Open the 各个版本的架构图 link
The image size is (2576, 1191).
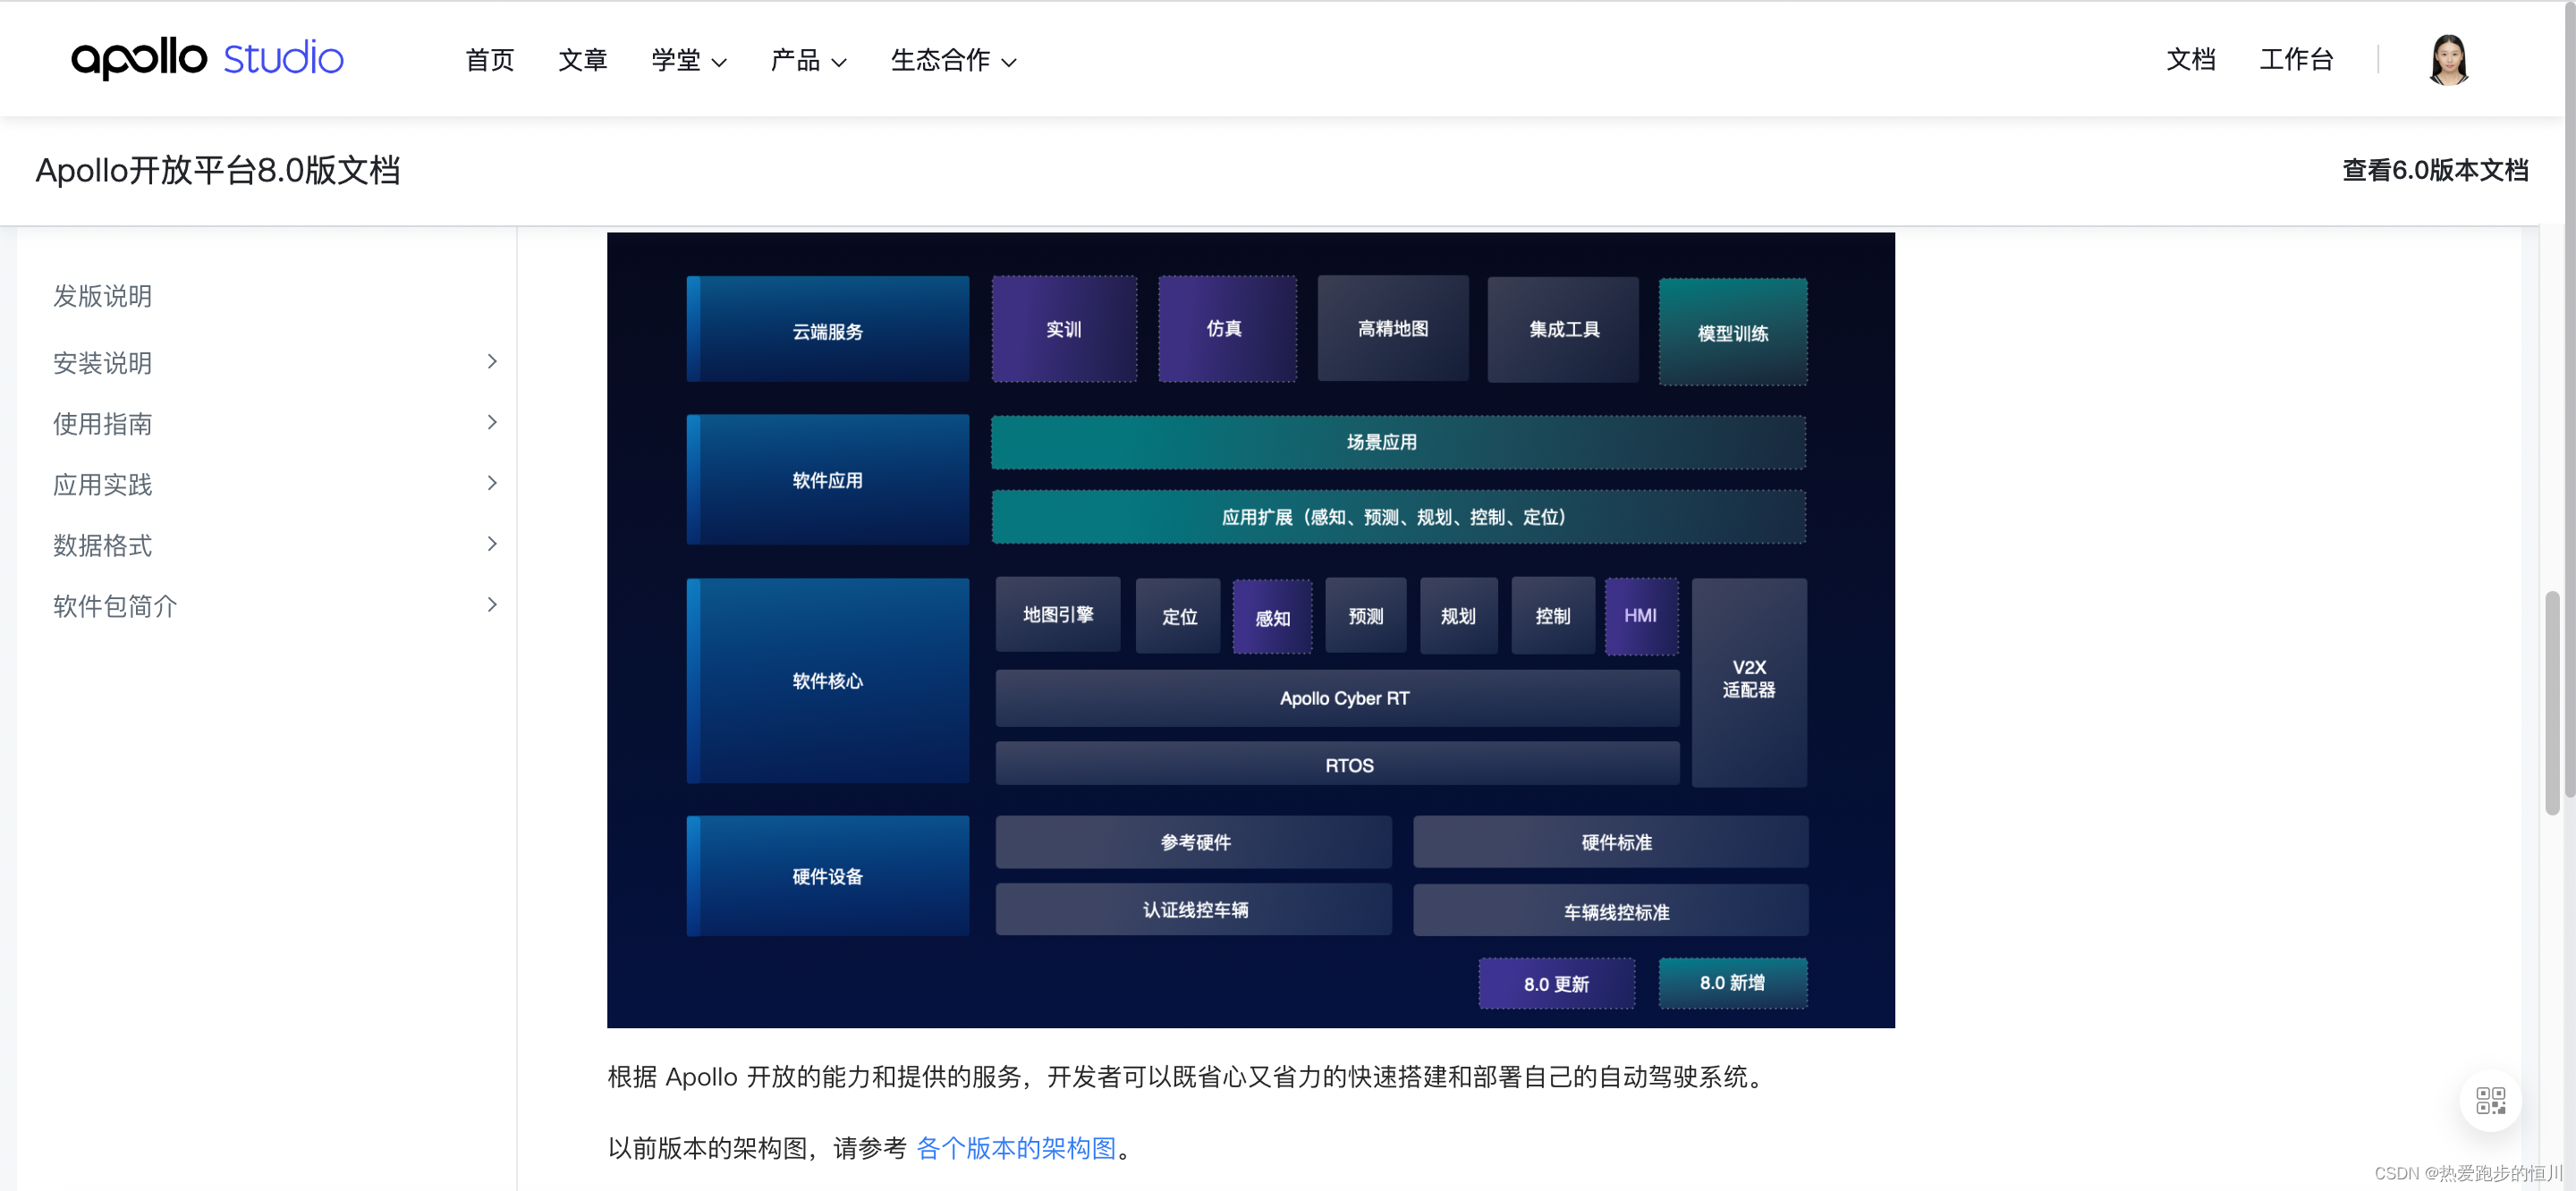(x=1016, y=1148)
